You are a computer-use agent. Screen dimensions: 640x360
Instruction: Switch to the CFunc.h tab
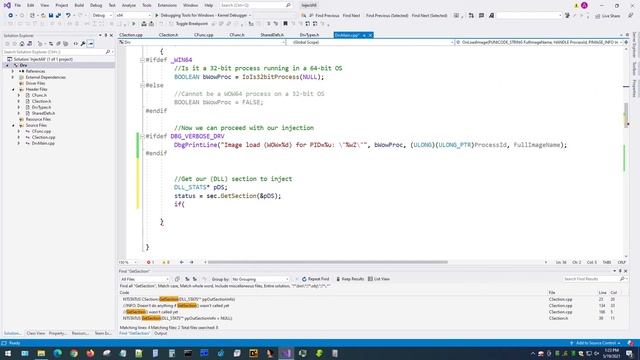tap(237, 35)
